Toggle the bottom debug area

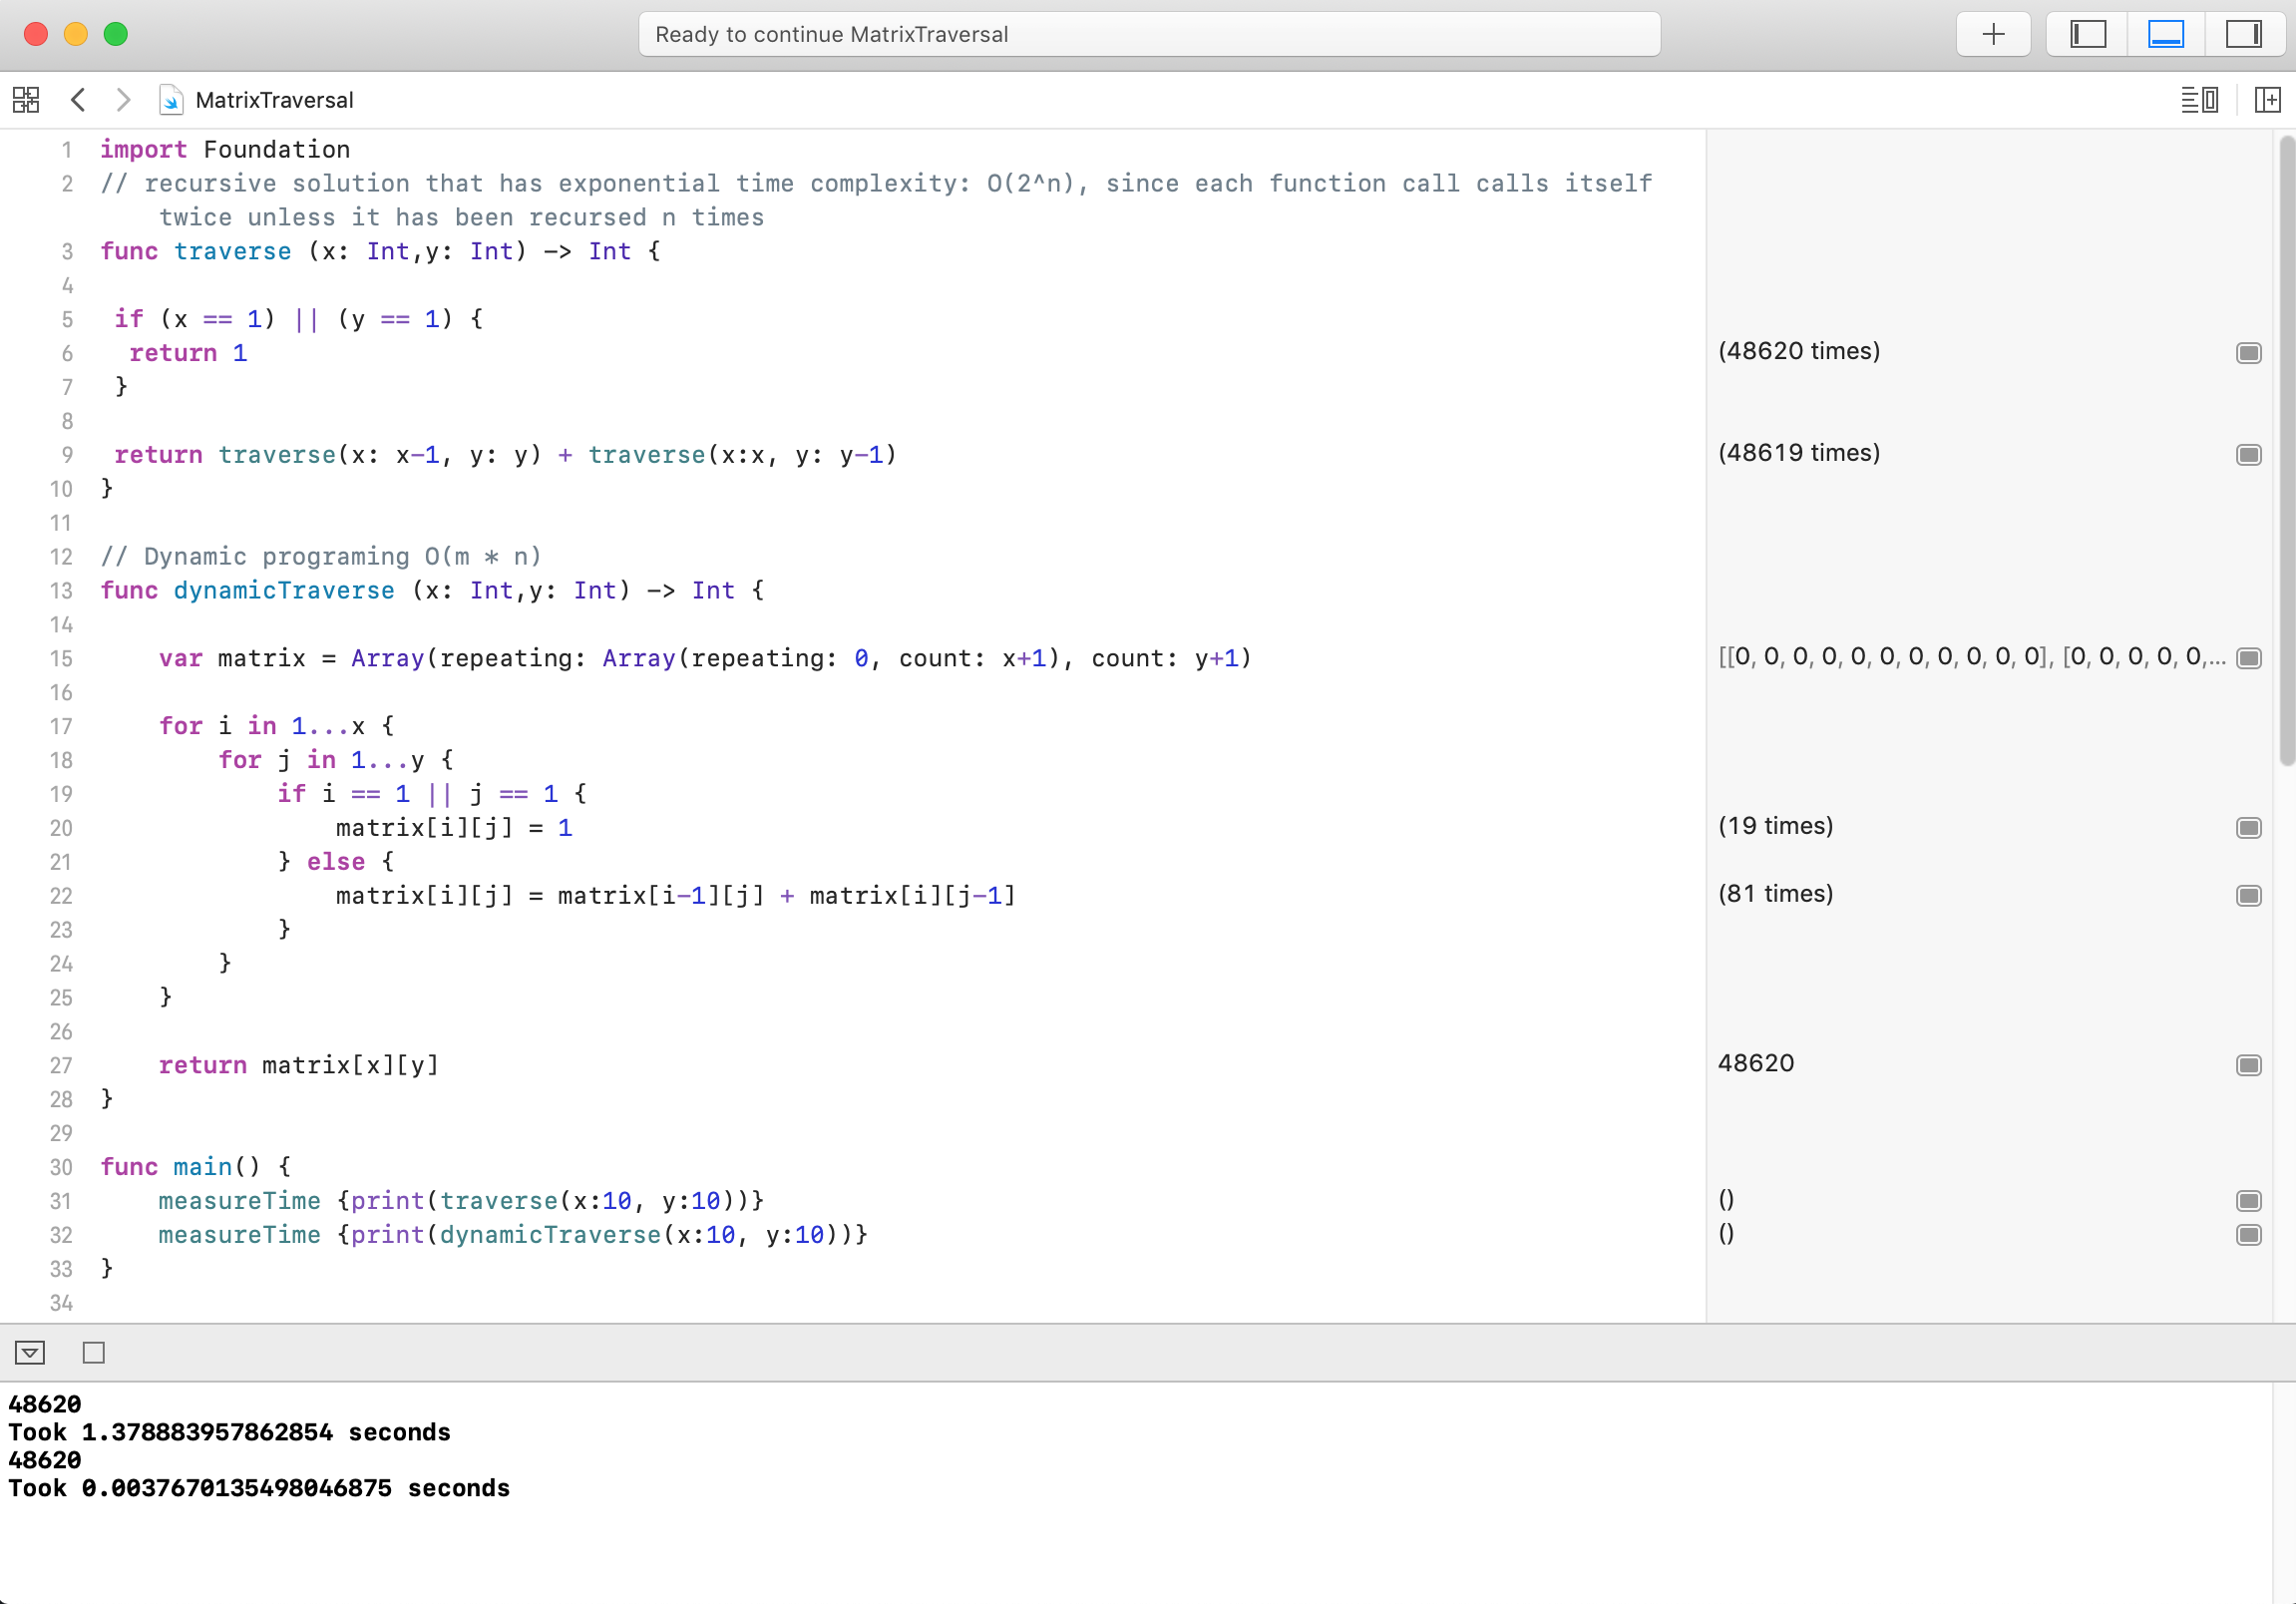[x=2165, y=34]
